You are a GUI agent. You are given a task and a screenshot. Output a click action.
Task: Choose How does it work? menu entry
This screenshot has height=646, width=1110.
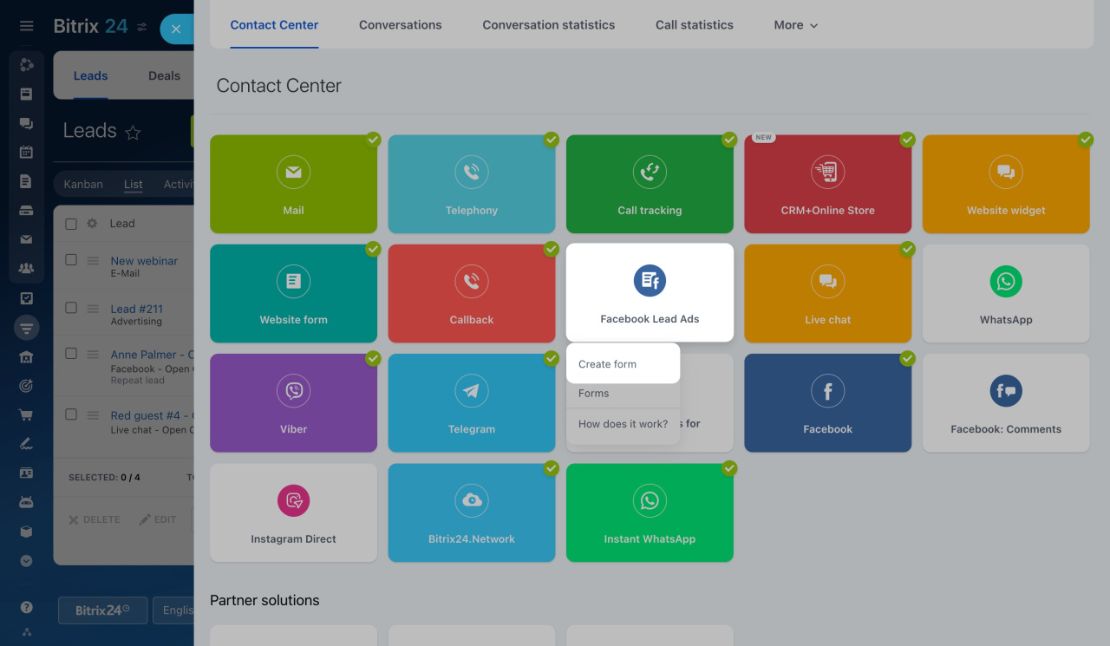pyautogui.click(x=623, y=424)
